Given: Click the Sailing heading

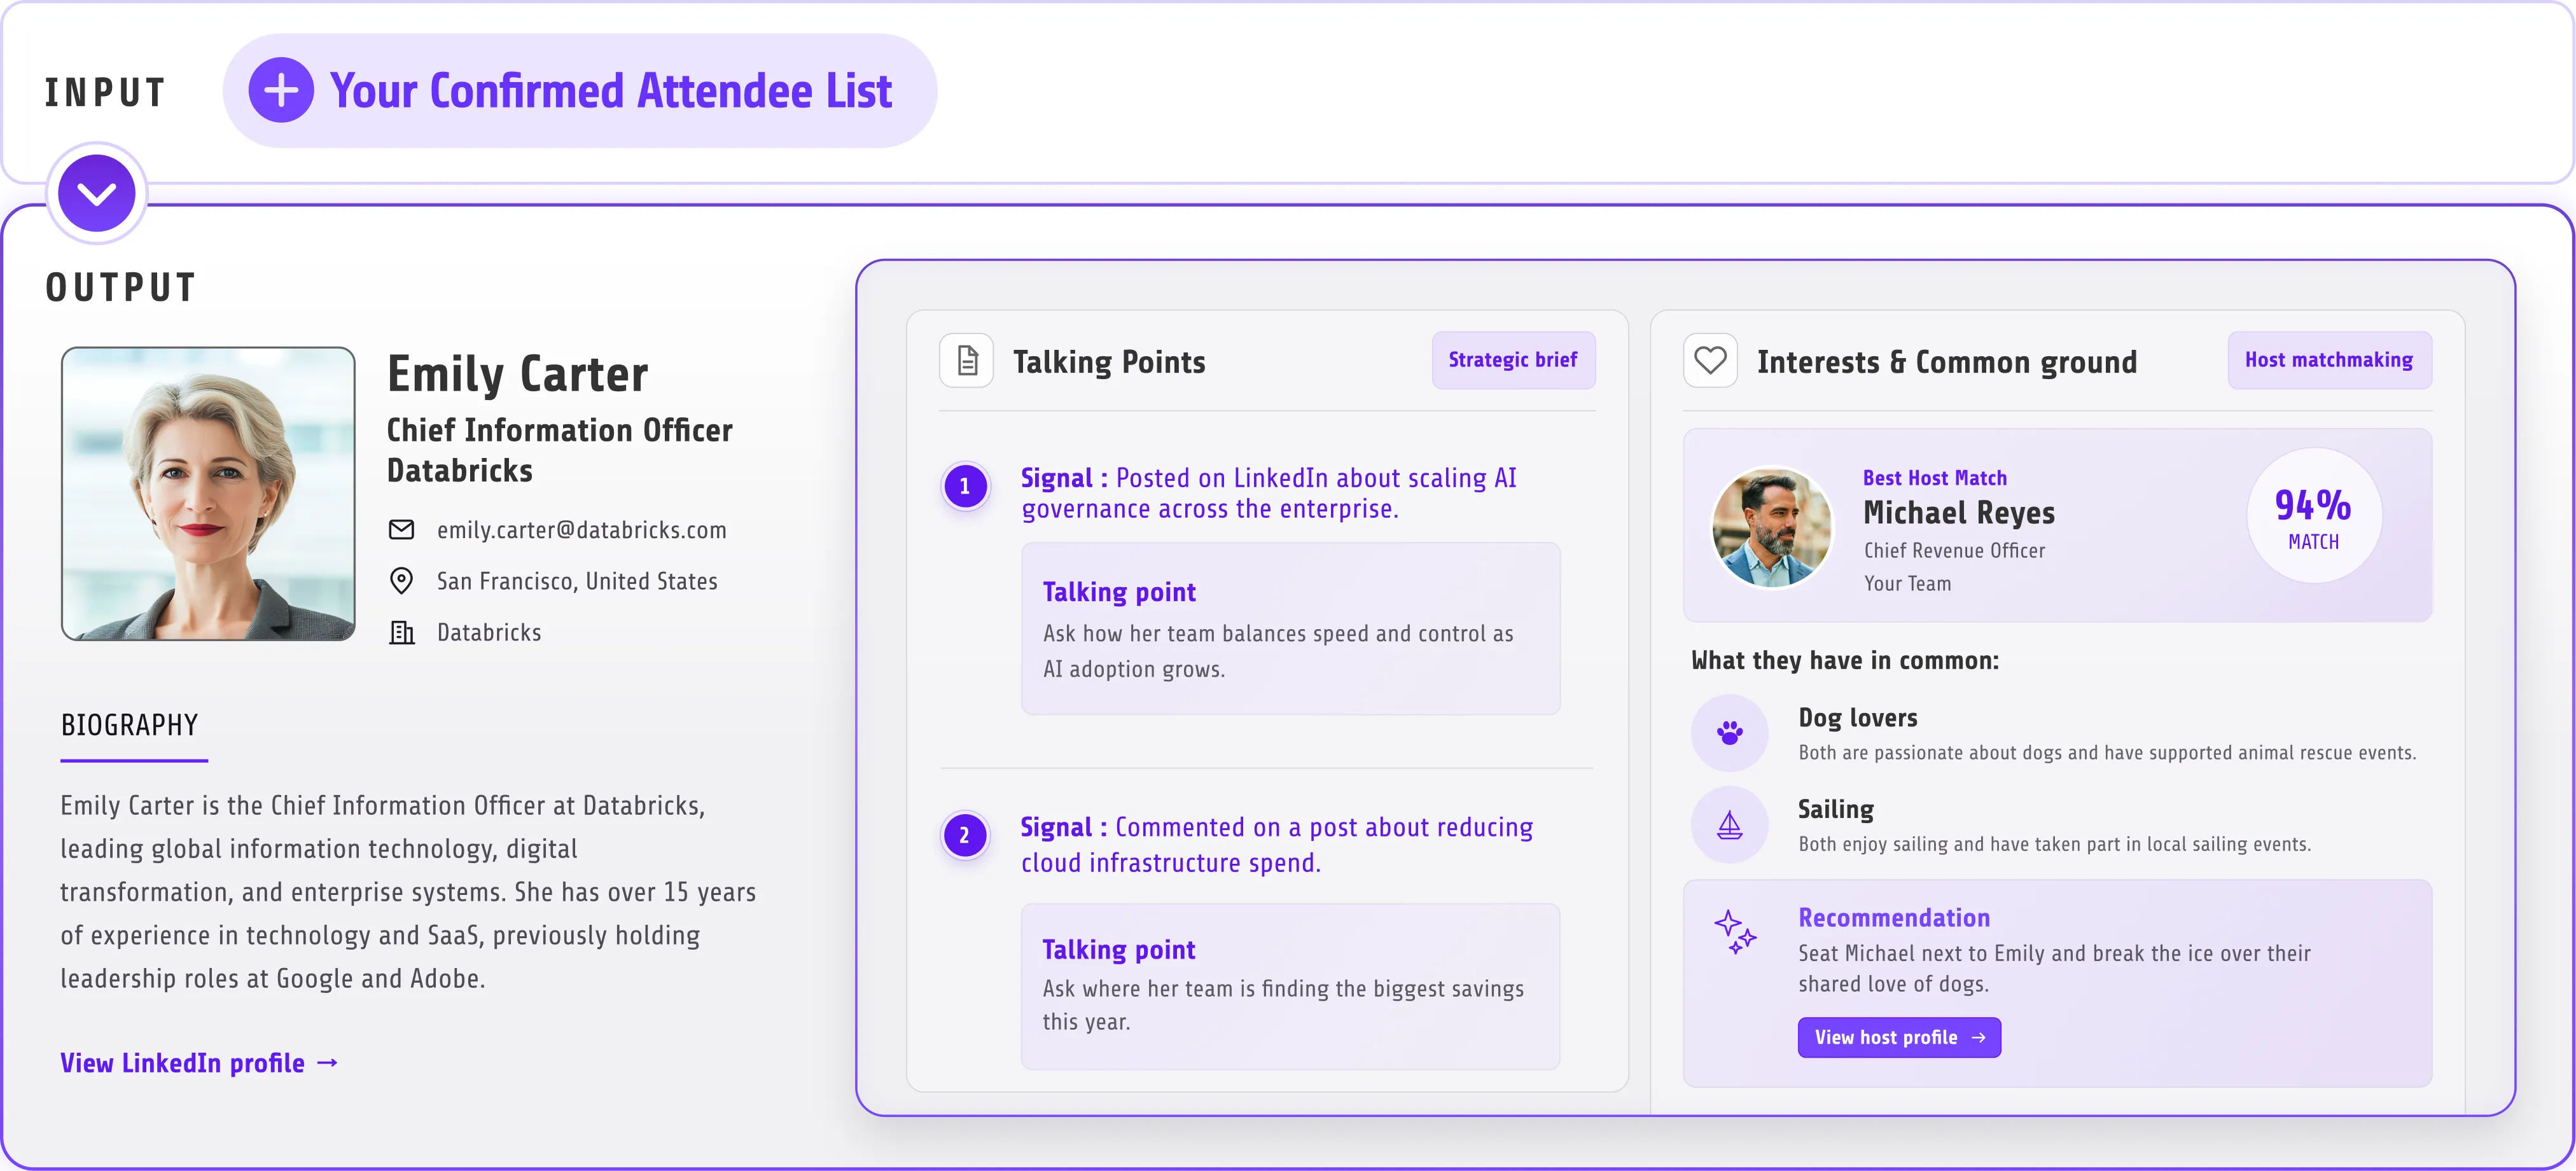Looking at the screenshot, I should (x=1836, y=810).
